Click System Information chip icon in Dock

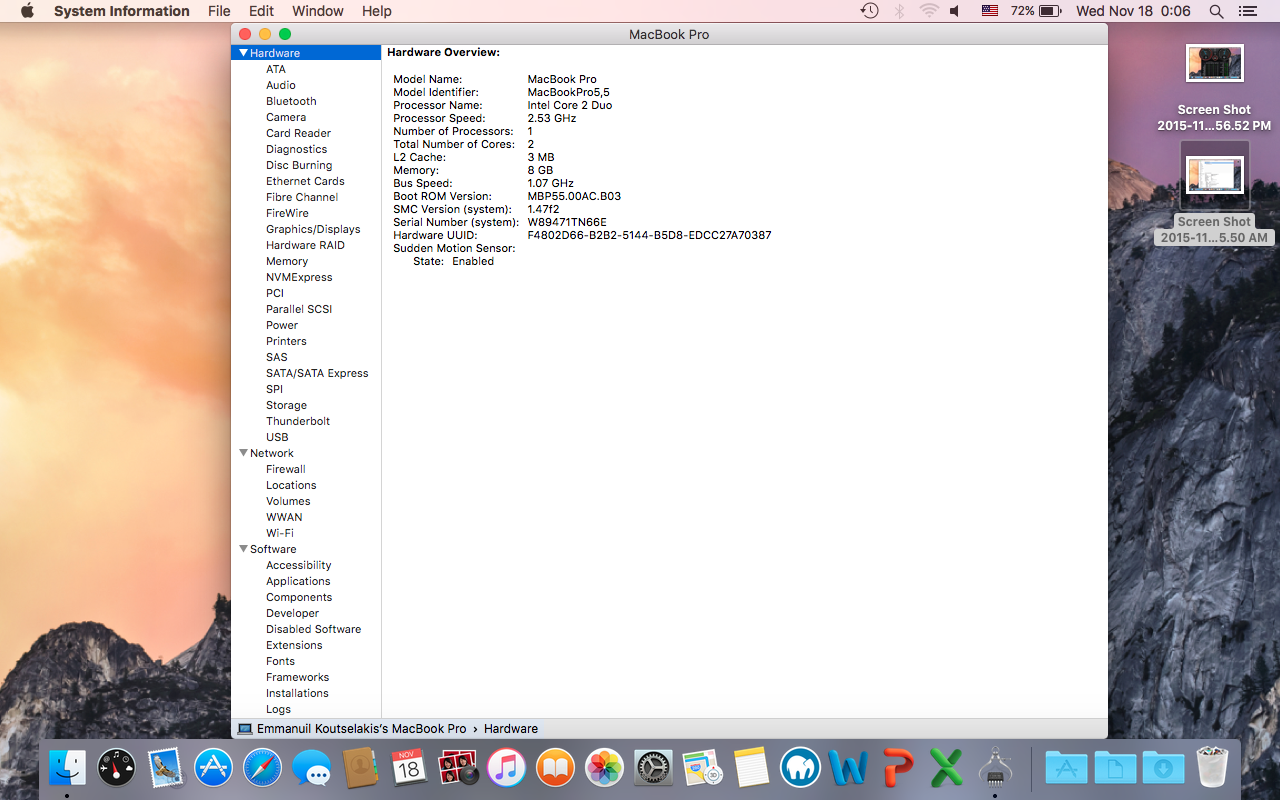click(995, 768)
